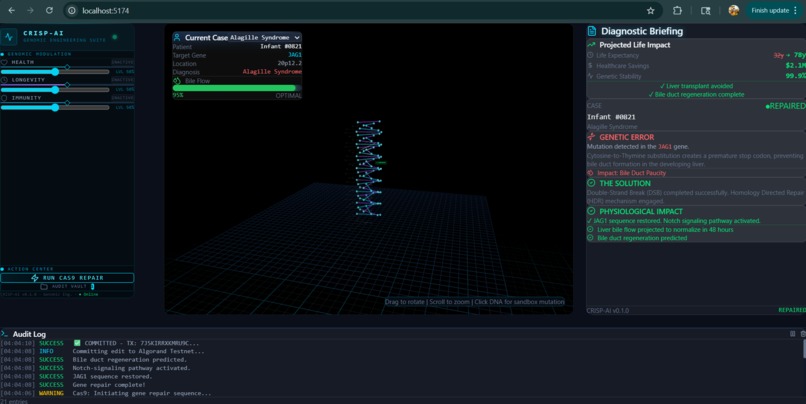Screen dimensions: 806x404
Task: Click the copy icon in the Audit Log header
Action: pyautogui.click(x=793, y=334)
